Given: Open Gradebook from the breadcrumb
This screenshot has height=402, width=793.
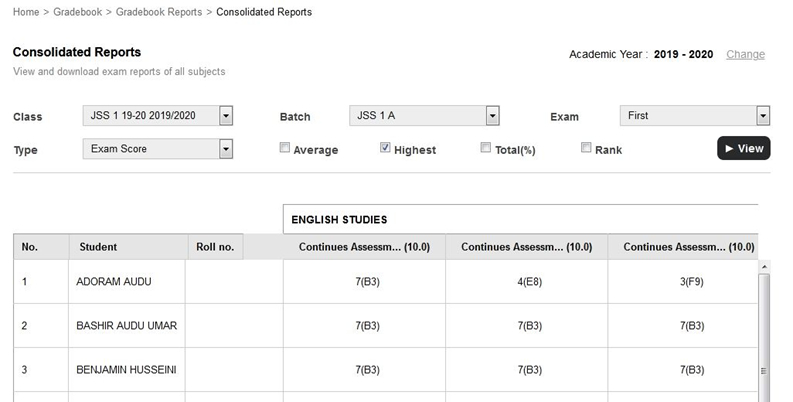Looking at the screenshot, I should click(77, 12).
